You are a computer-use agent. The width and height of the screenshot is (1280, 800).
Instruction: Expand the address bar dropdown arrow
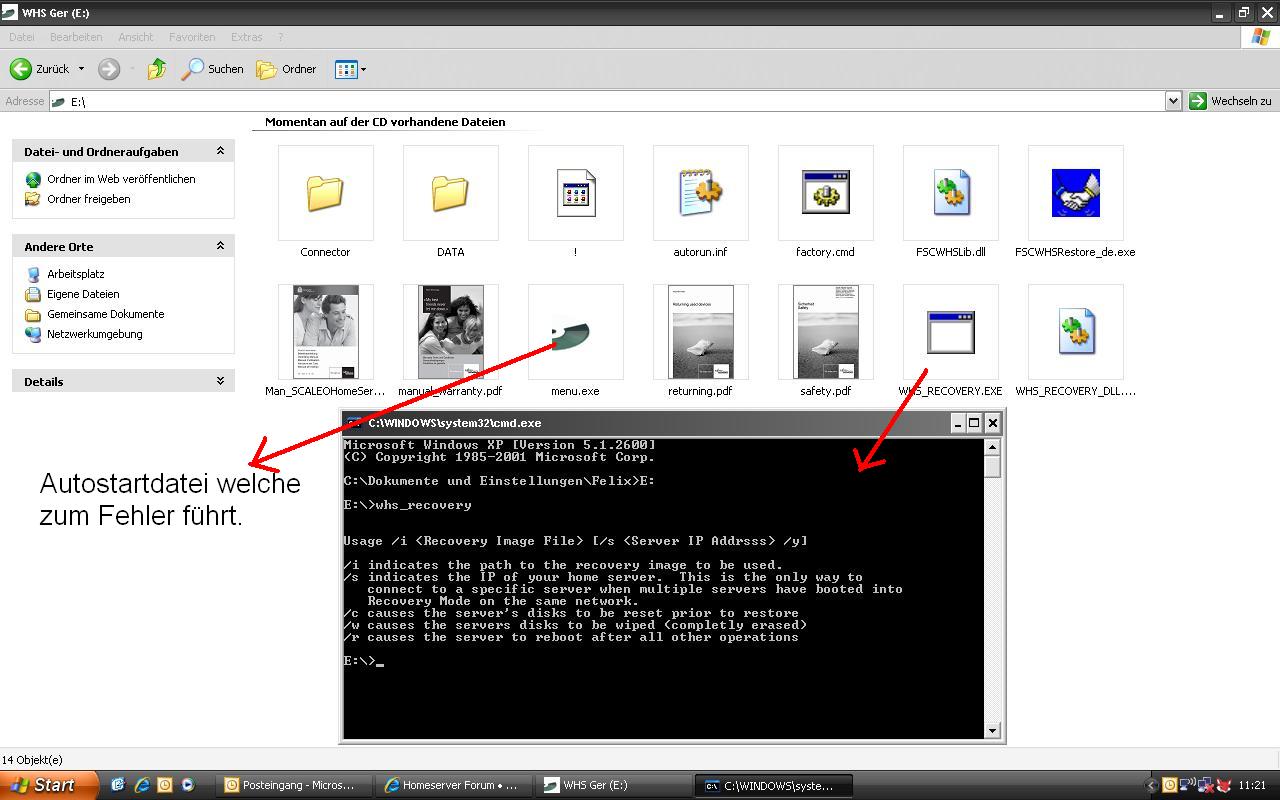(x=1174, y=101)
